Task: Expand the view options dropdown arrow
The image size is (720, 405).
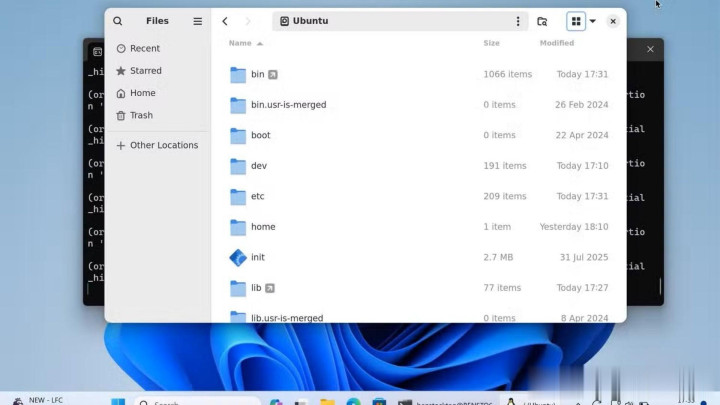Action: pos(592,21)
